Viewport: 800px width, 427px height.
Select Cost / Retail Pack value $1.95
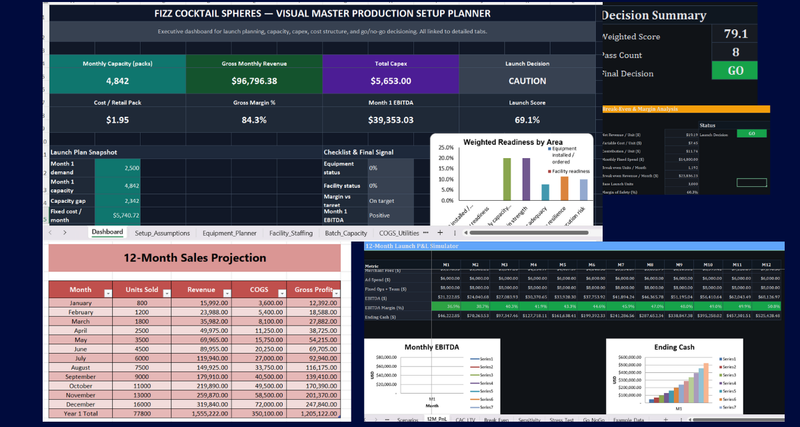point(117,120)
